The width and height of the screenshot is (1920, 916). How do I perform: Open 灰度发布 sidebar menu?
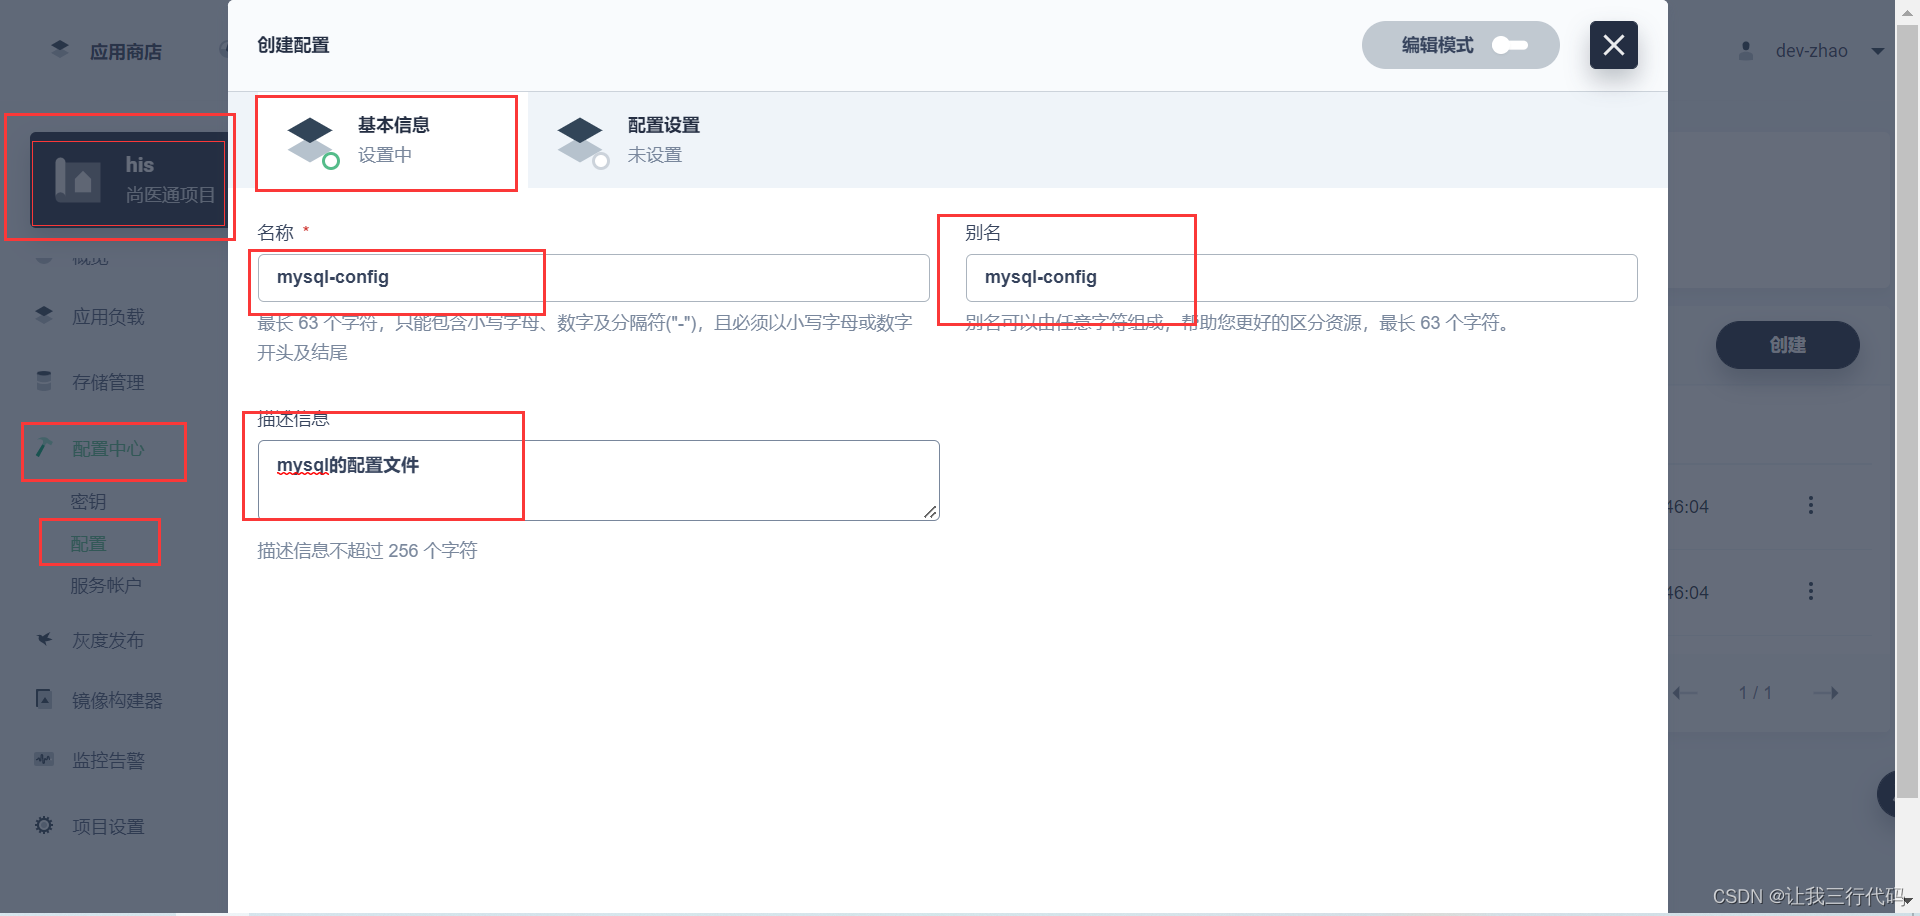108,641
